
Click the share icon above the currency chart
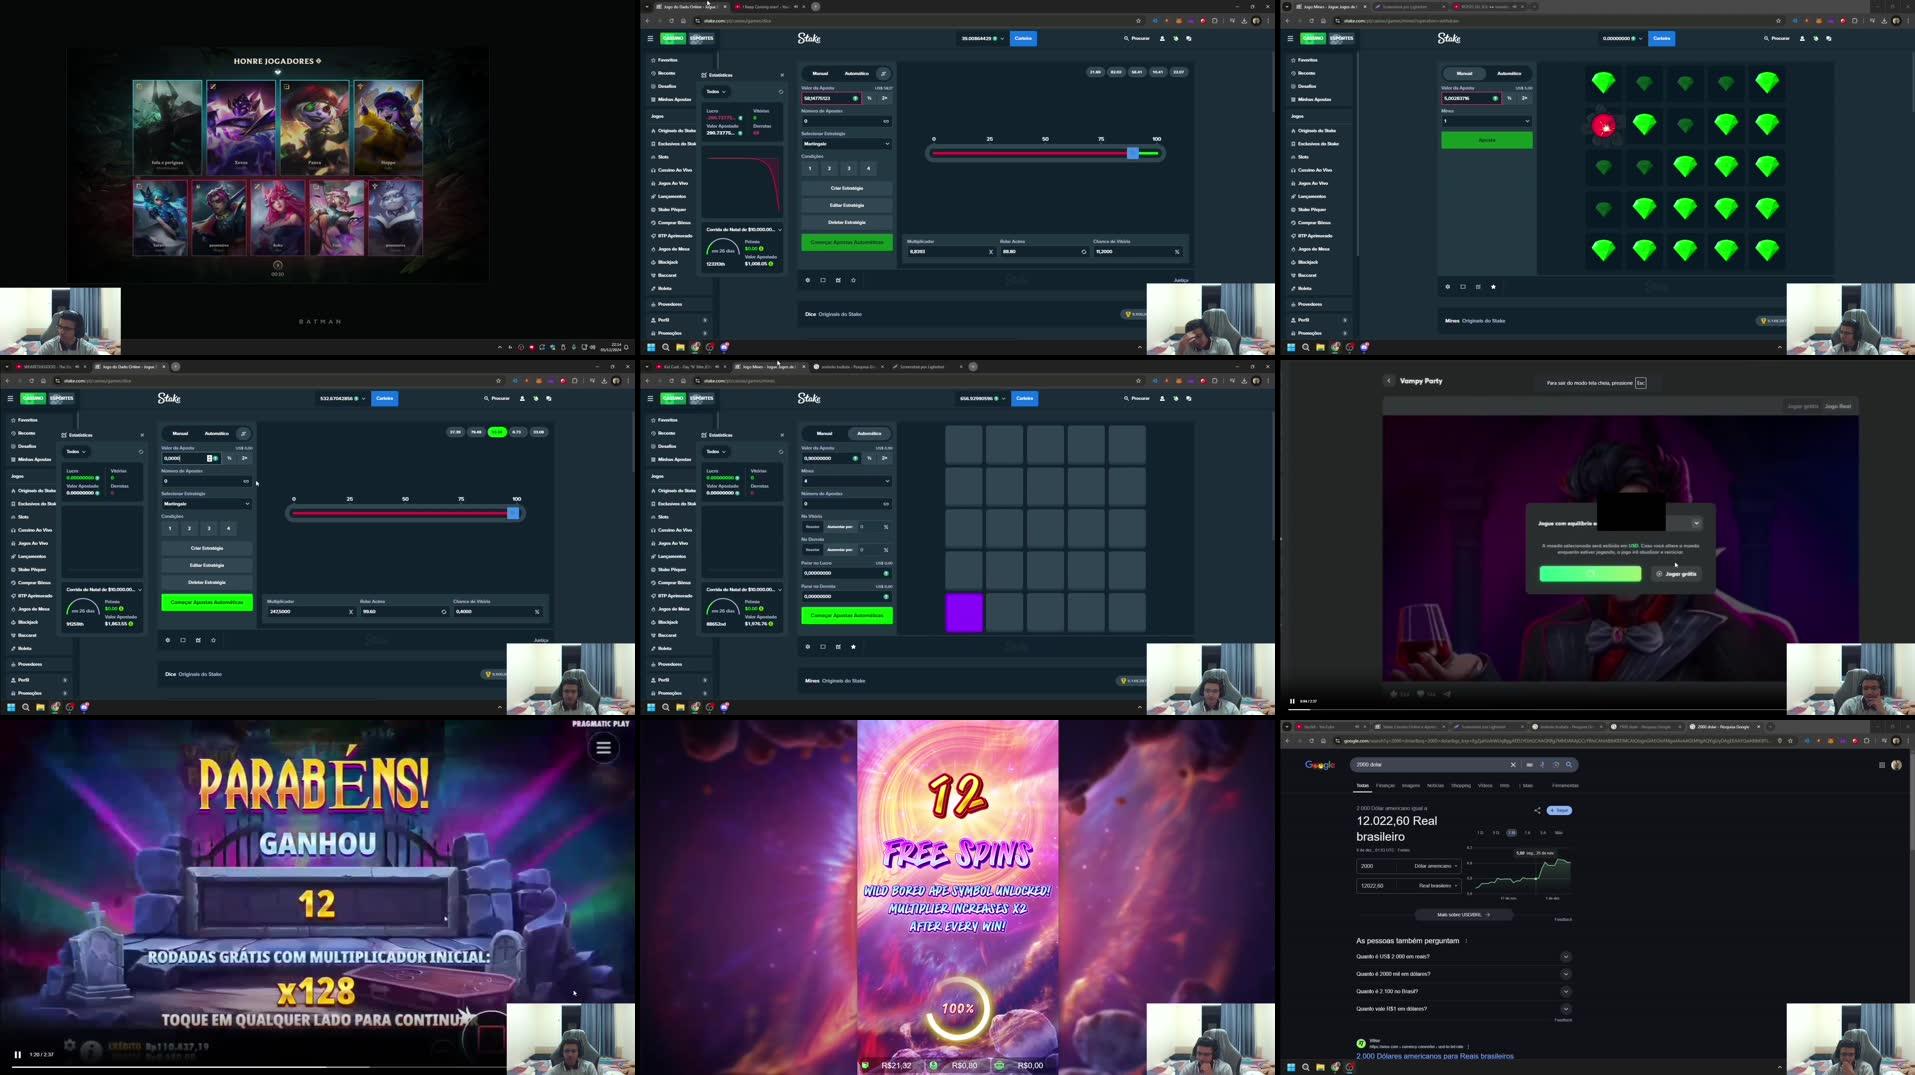[x=1537, y=810]
